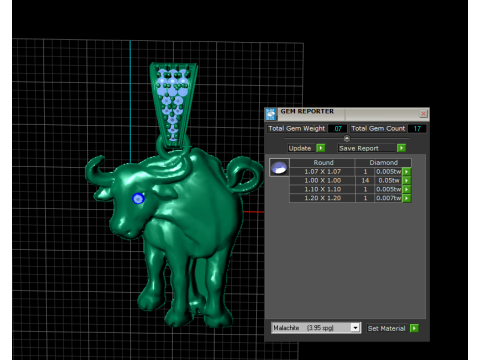Close the Gem Reporter panel
The image size is (480, 360).
(423, 114)
